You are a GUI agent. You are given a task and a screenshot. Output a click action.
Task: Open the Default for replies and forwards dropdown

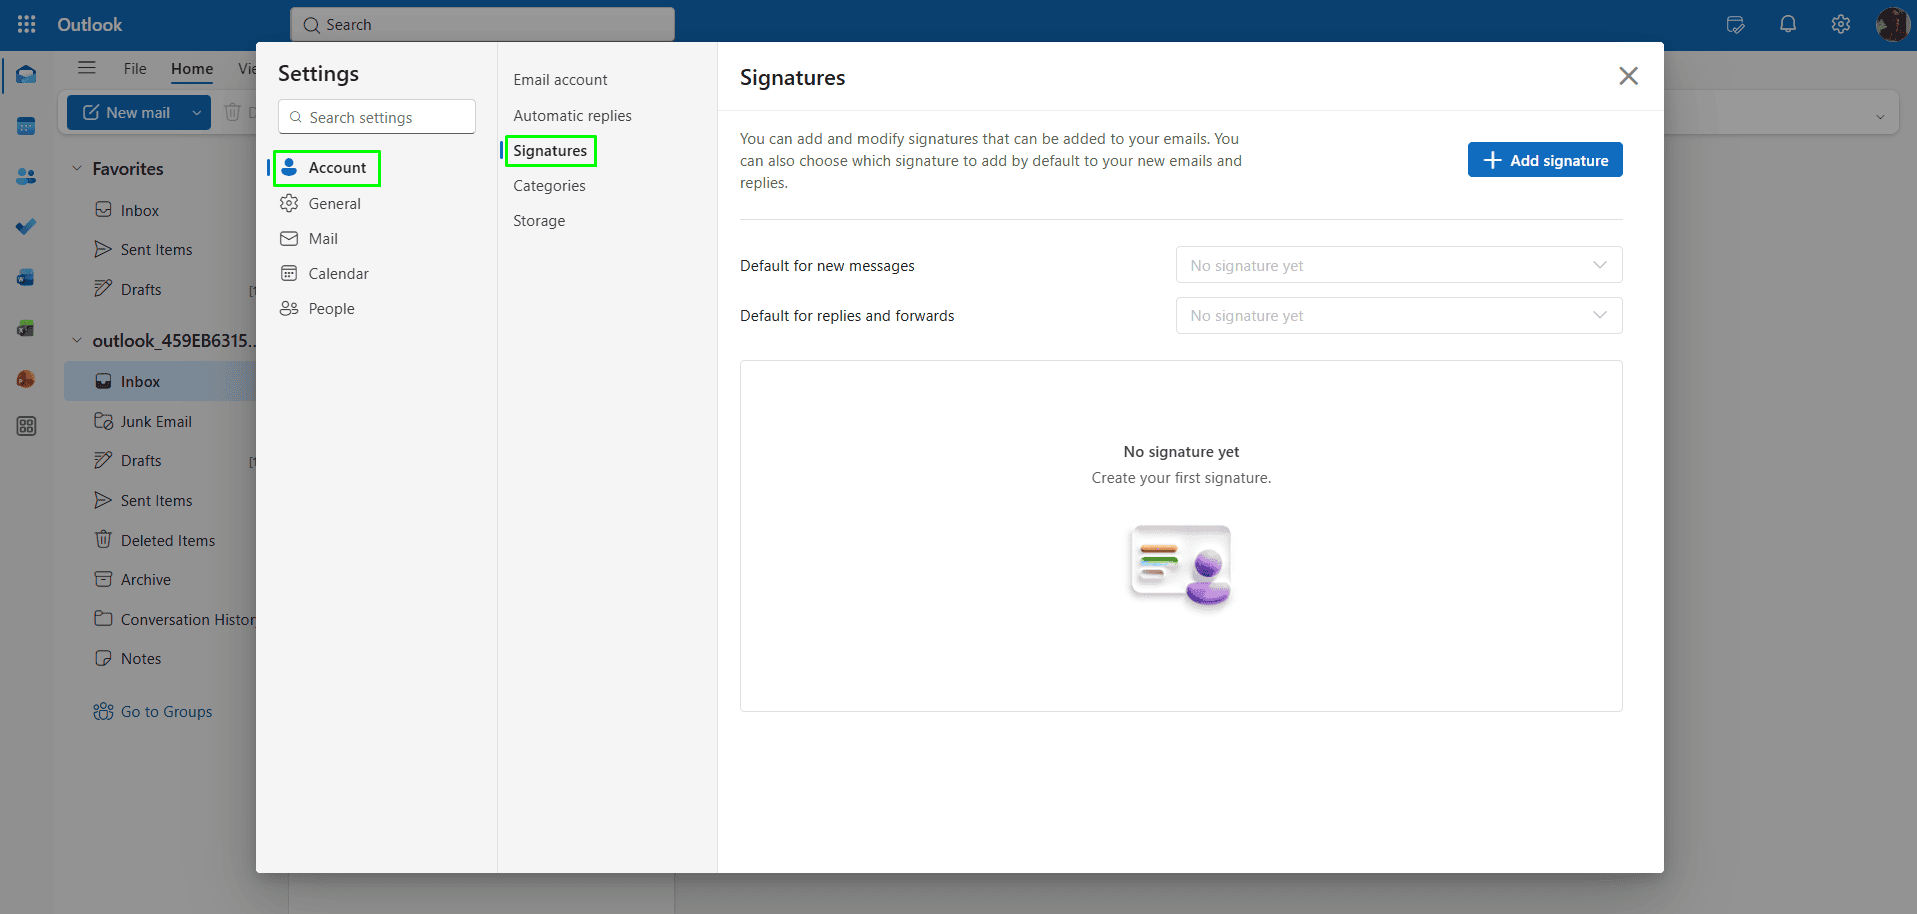coord(1399,315)
